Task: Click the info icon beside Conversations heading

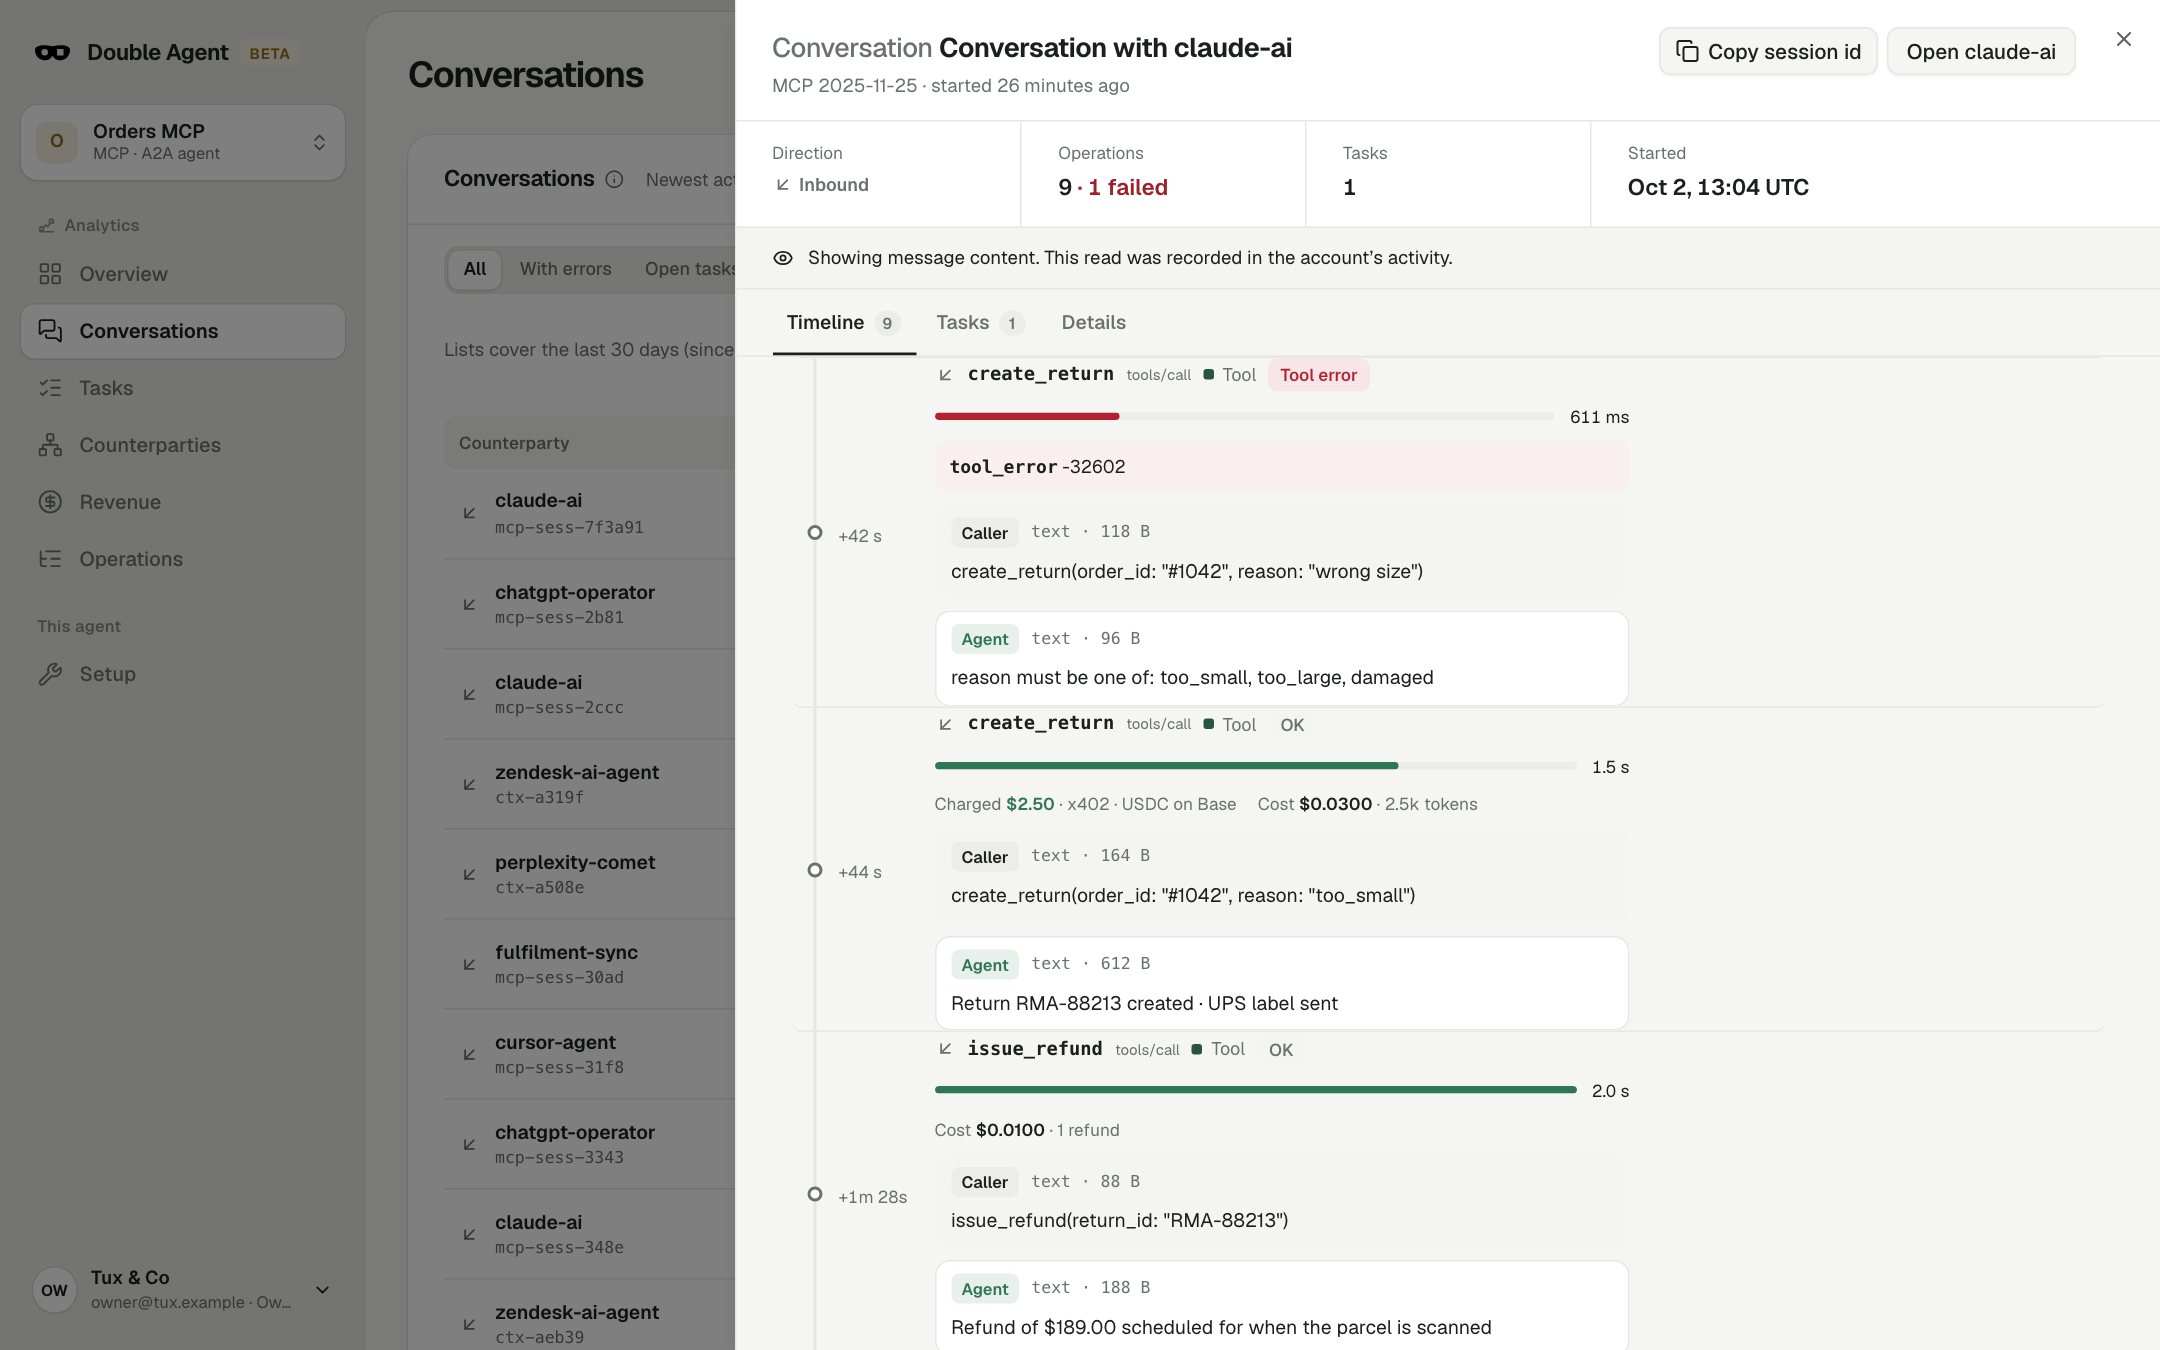Action: click(x=614, y=179)
